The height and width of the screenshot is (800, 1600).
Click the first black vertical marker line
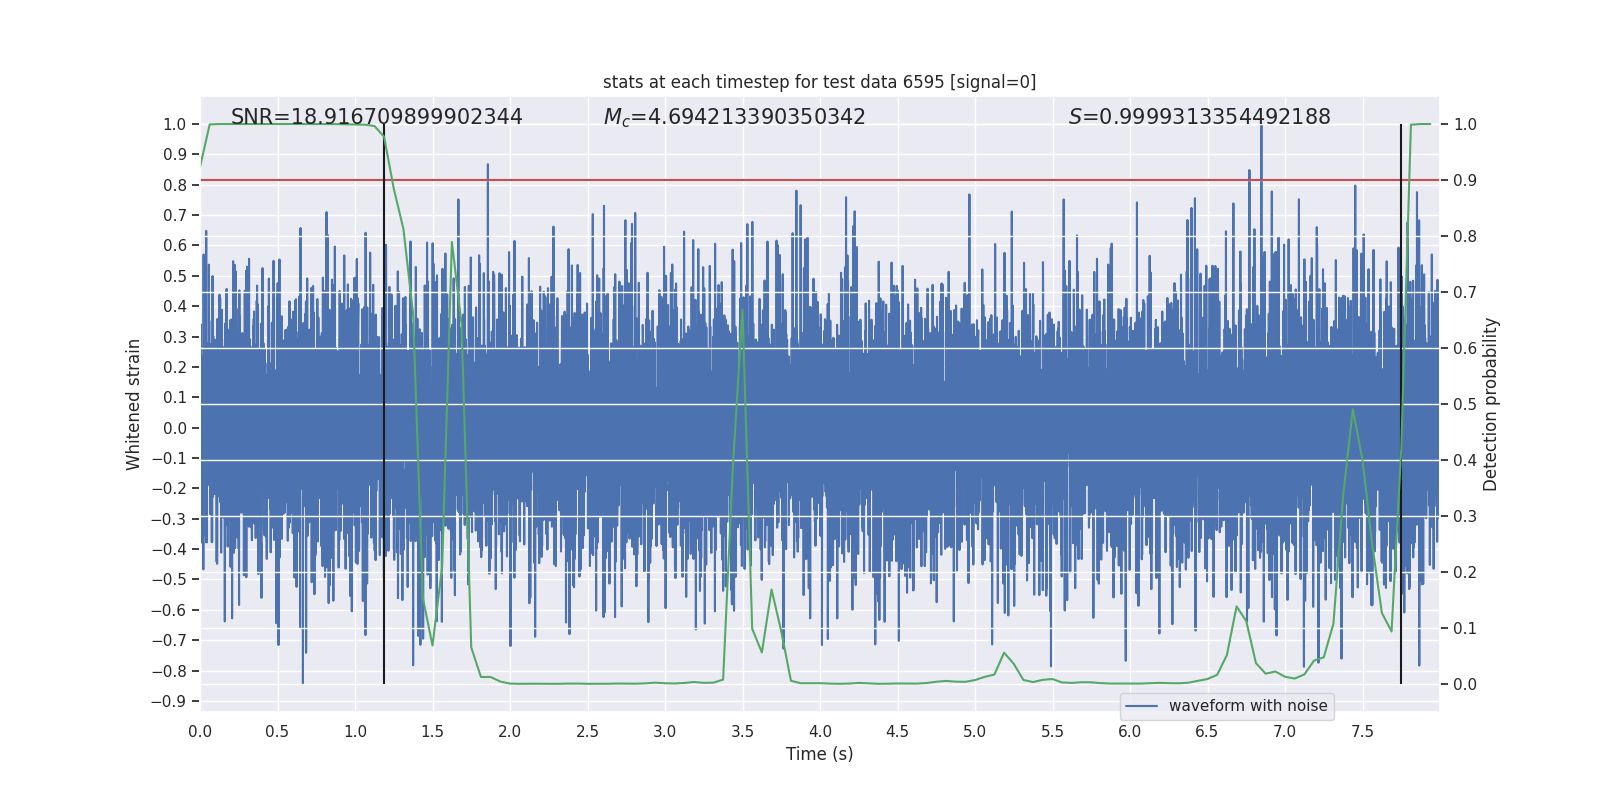click(384, 404)
